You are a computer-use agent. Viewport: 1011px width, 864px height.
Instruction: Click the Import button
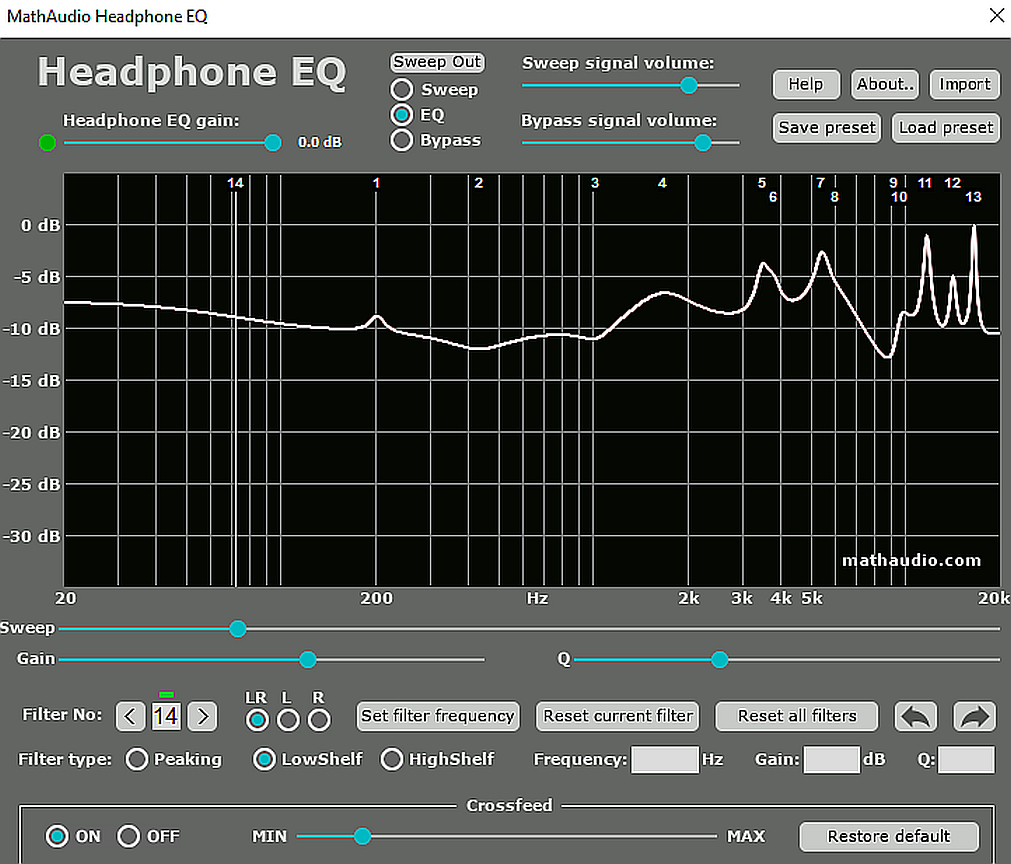pyautogui.click(x=965, y=84)
